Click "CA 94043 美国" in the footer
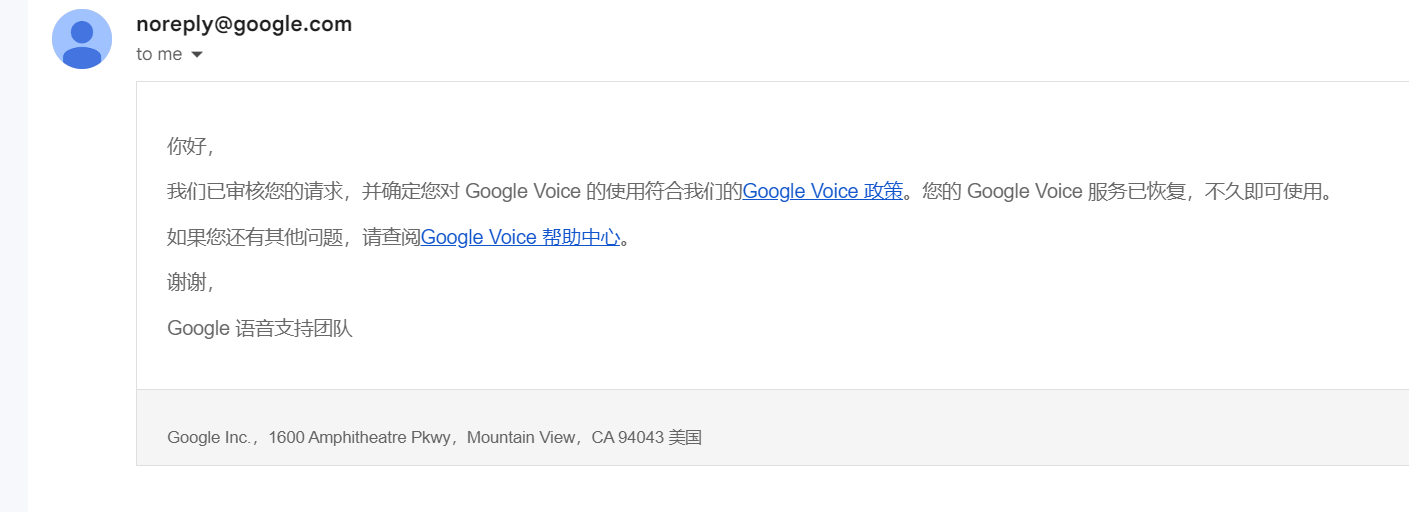 647,437
